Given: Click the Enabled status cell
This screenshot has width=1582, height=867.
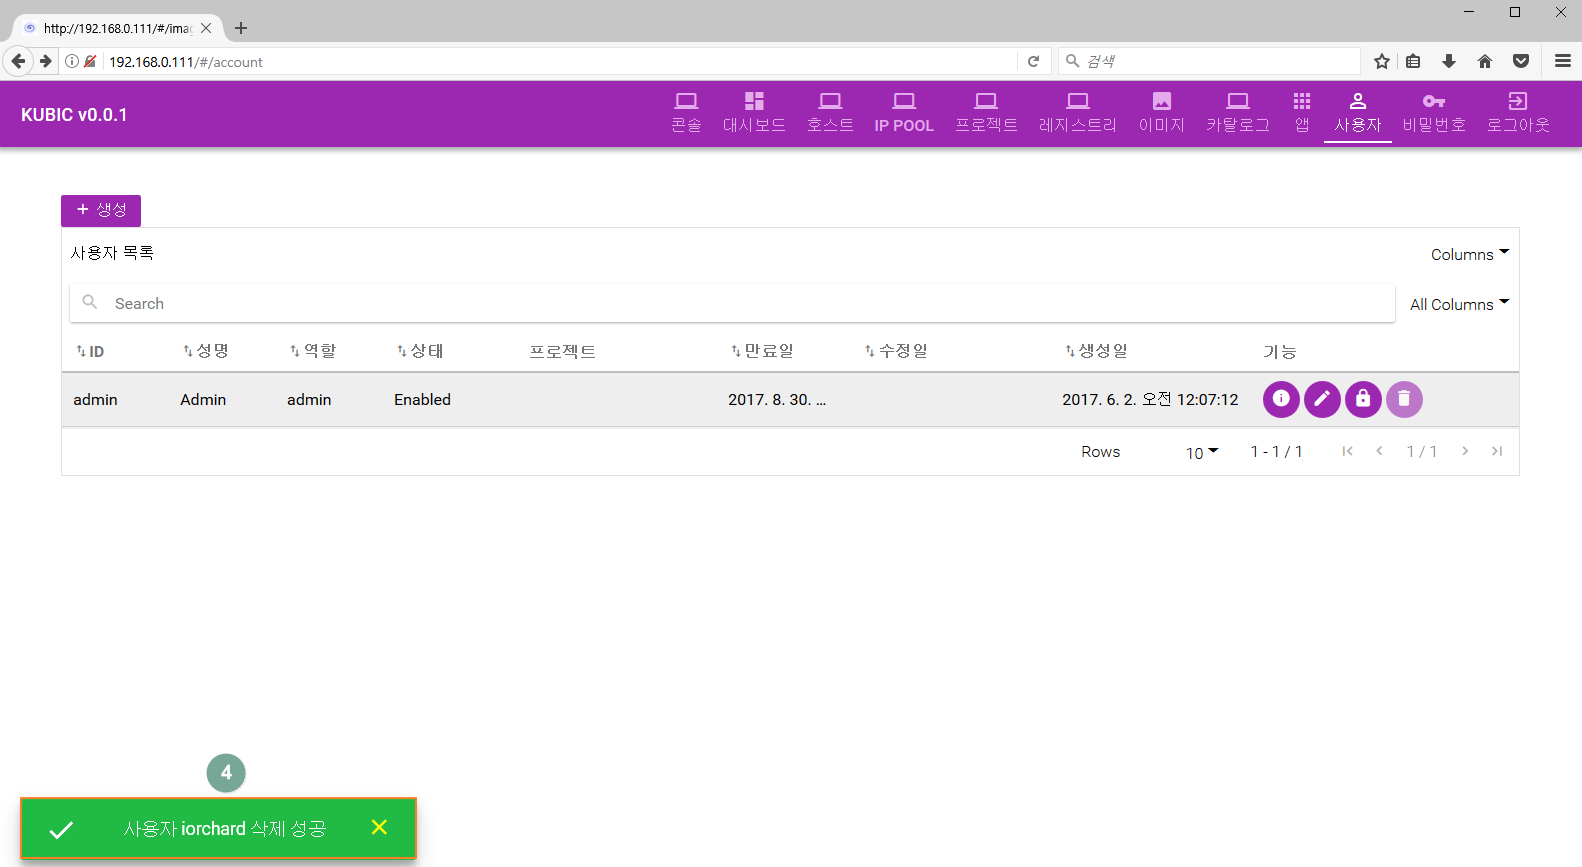Looking at the screenshot, I should (422, 399).
